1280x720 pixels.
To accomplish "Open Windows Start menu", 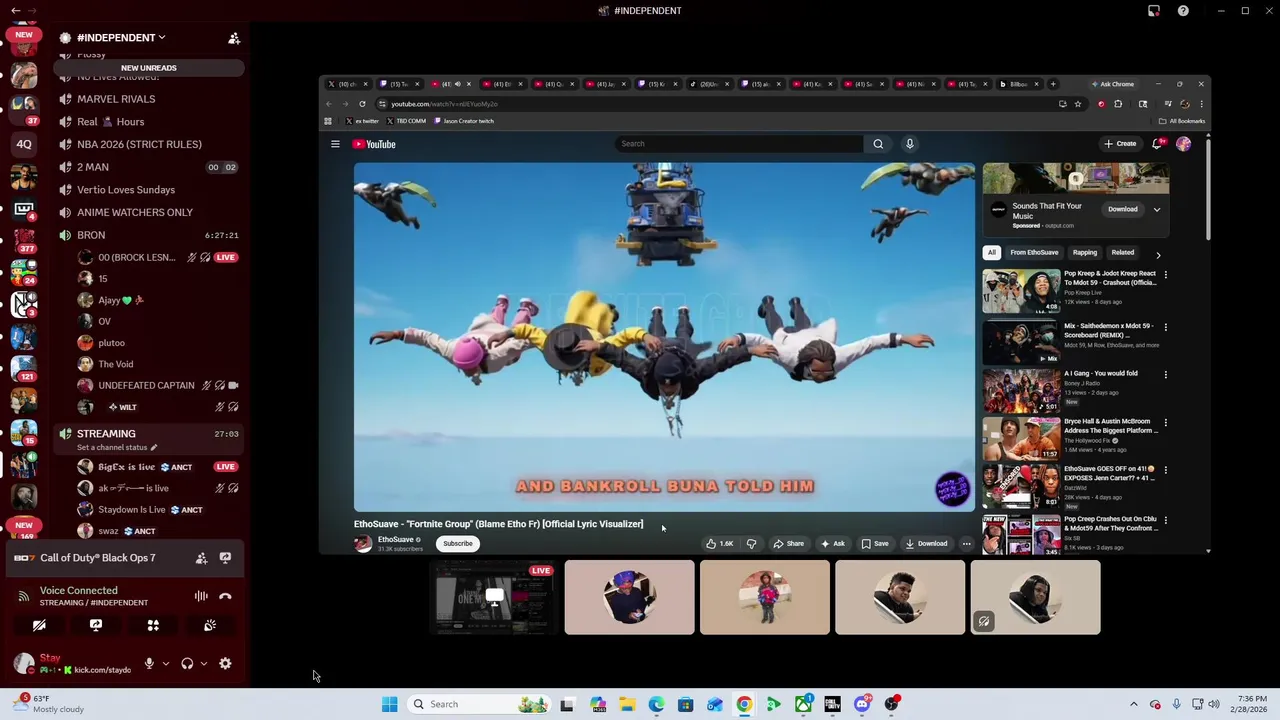I will coord(389,704).
